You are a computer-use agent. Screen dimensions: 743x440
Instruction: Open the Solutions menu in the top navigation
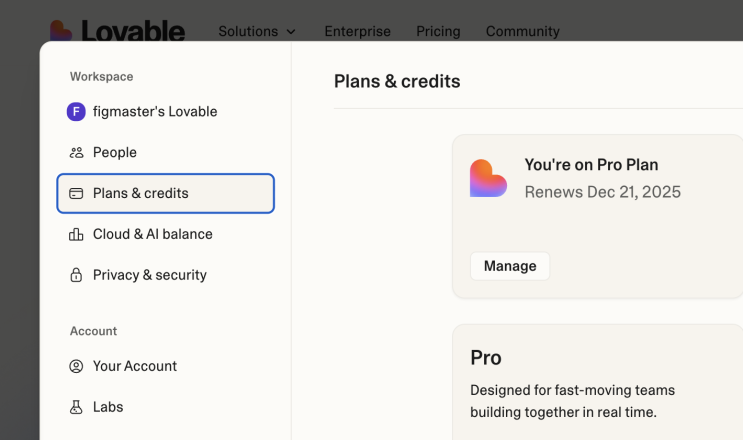[x=257, y=31]
